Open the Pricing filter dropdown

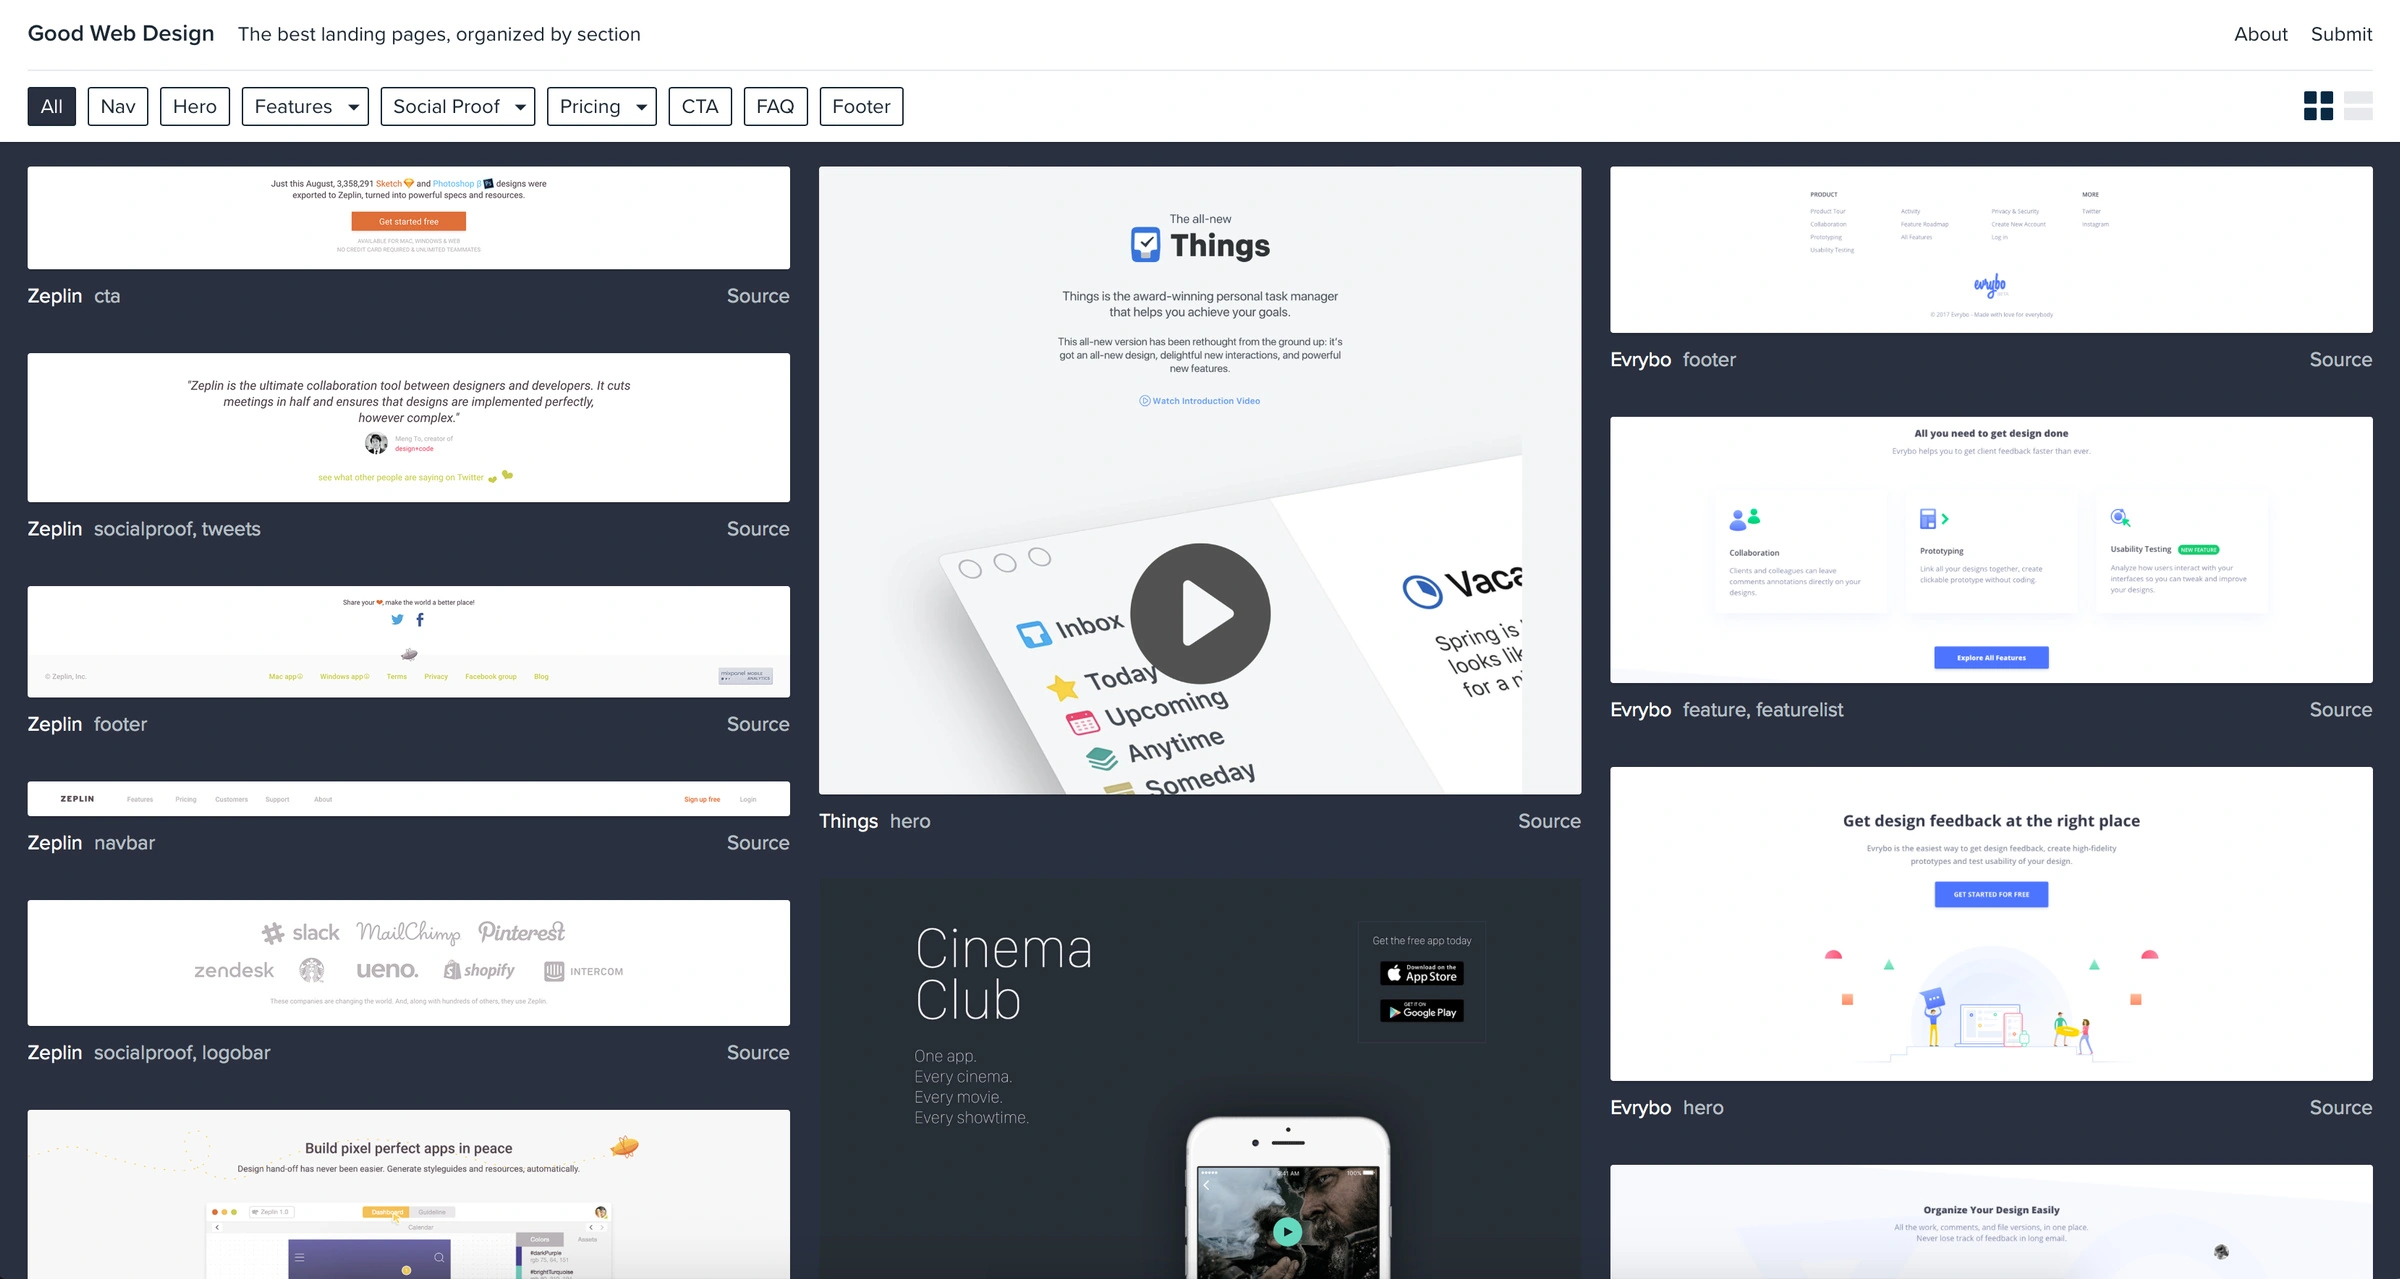[602, 106]
